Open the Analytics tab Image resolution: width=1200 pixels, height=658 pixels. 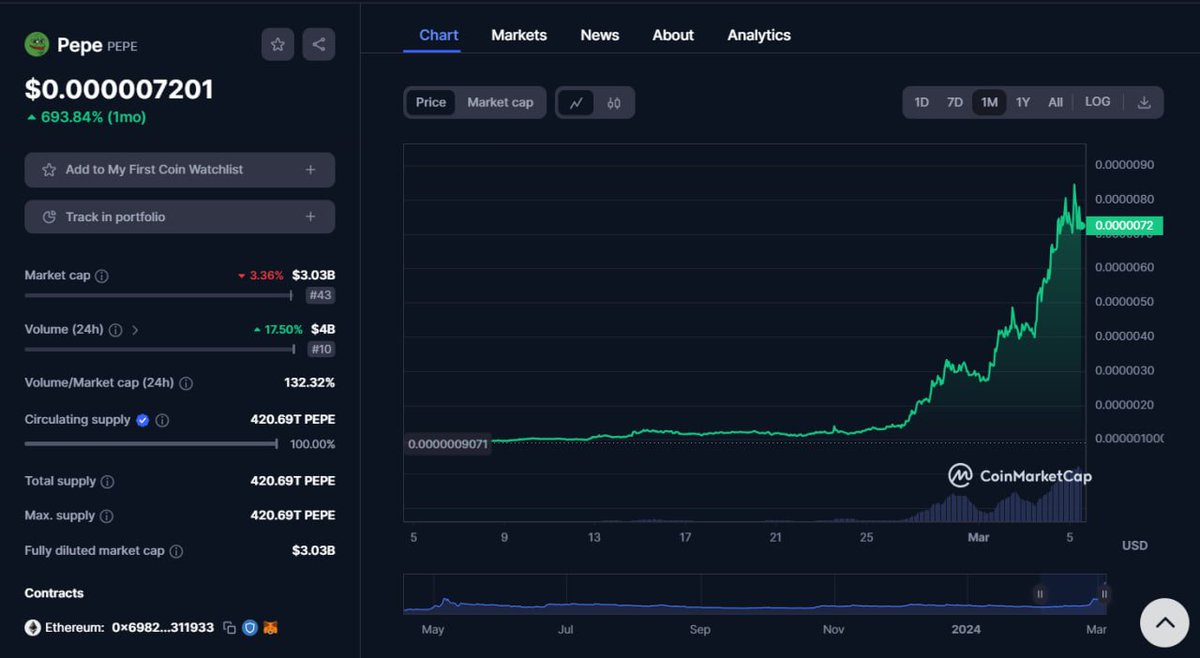[759, 35]
